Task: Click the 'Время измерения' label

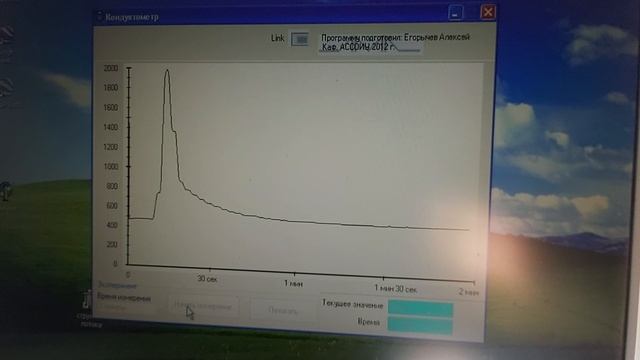Action: [x=124, y=298]
